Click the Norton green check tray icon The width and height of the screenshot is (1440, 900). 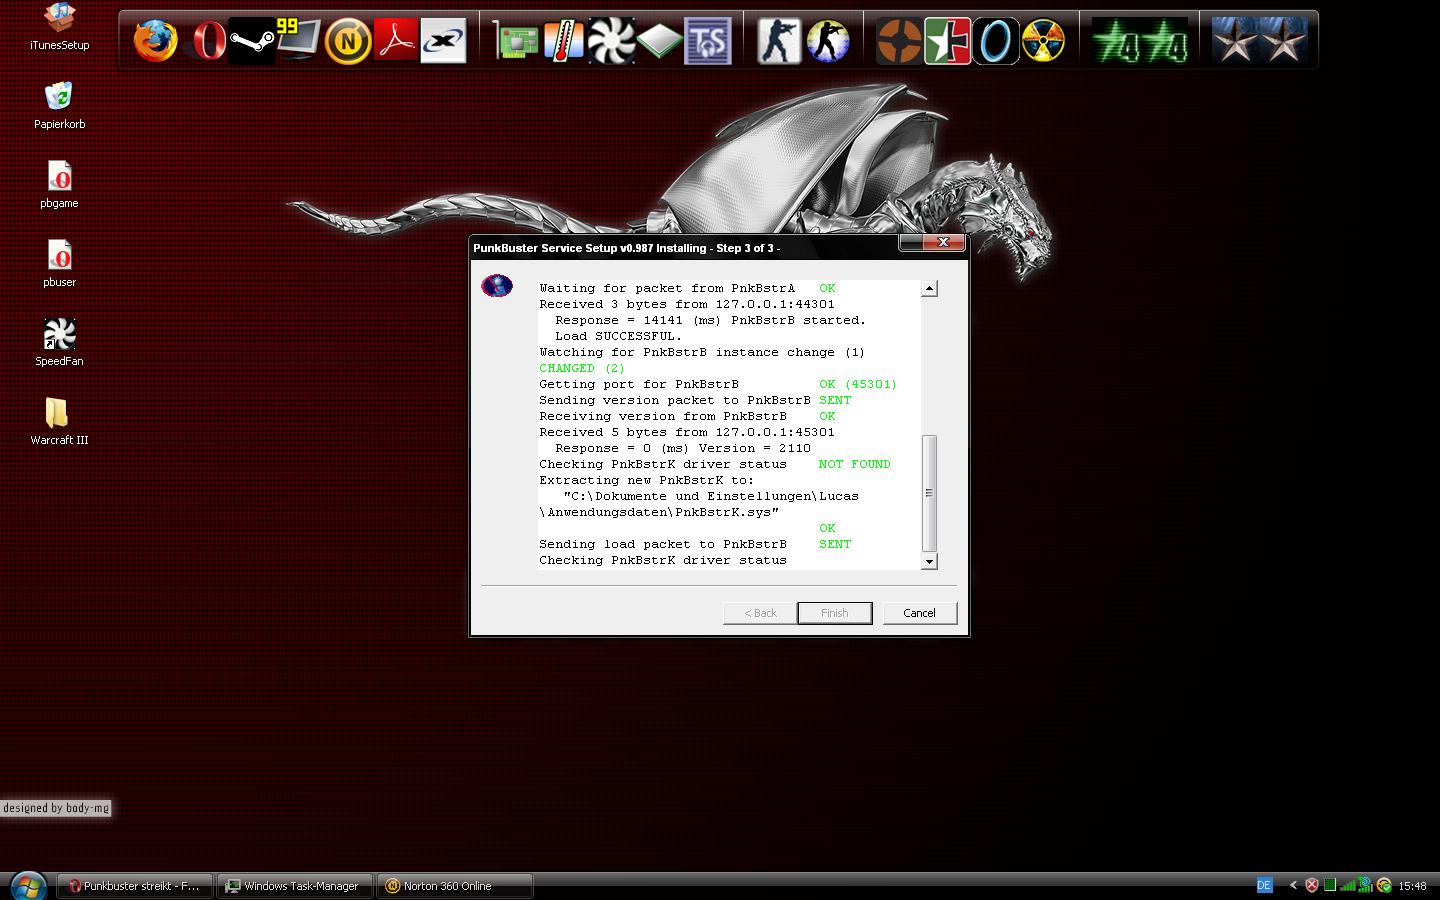1384,885
